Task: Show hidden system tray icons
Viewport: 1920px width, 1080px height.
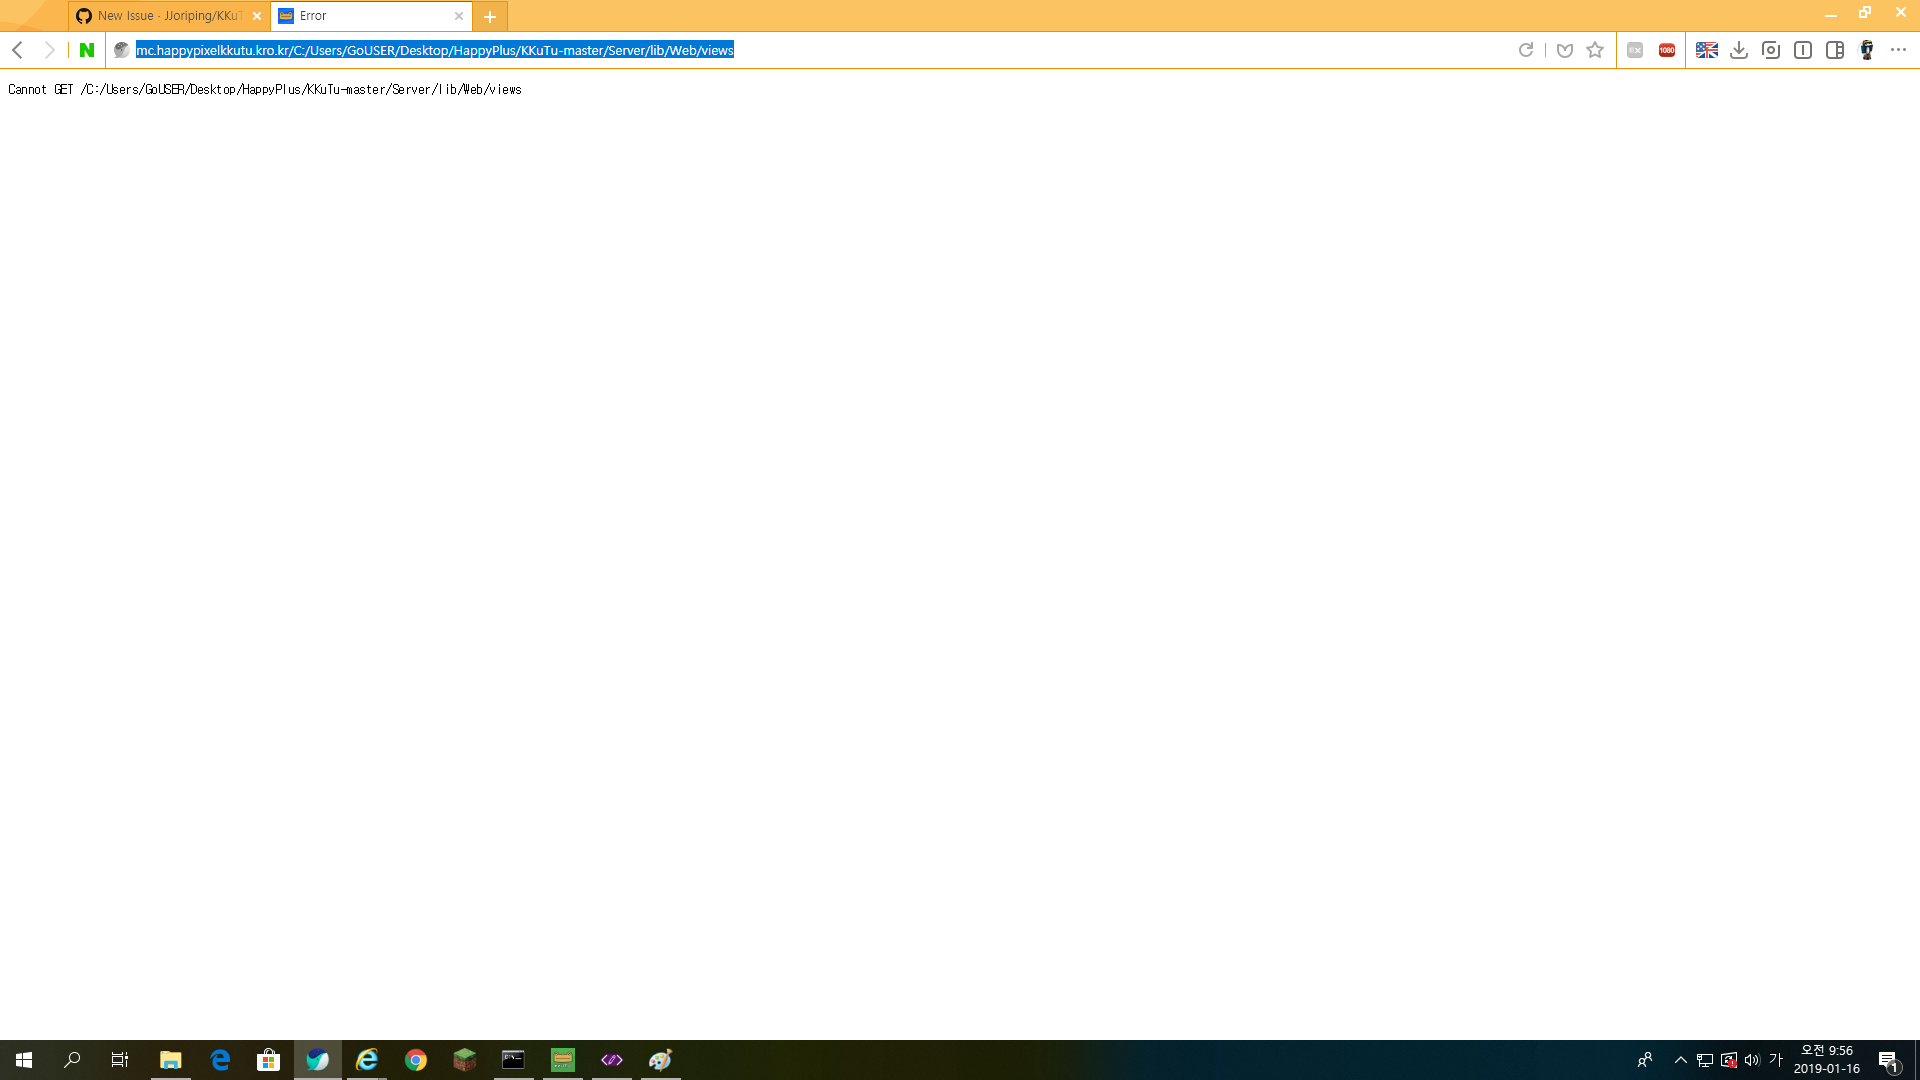Action: click(1681, 1060)
